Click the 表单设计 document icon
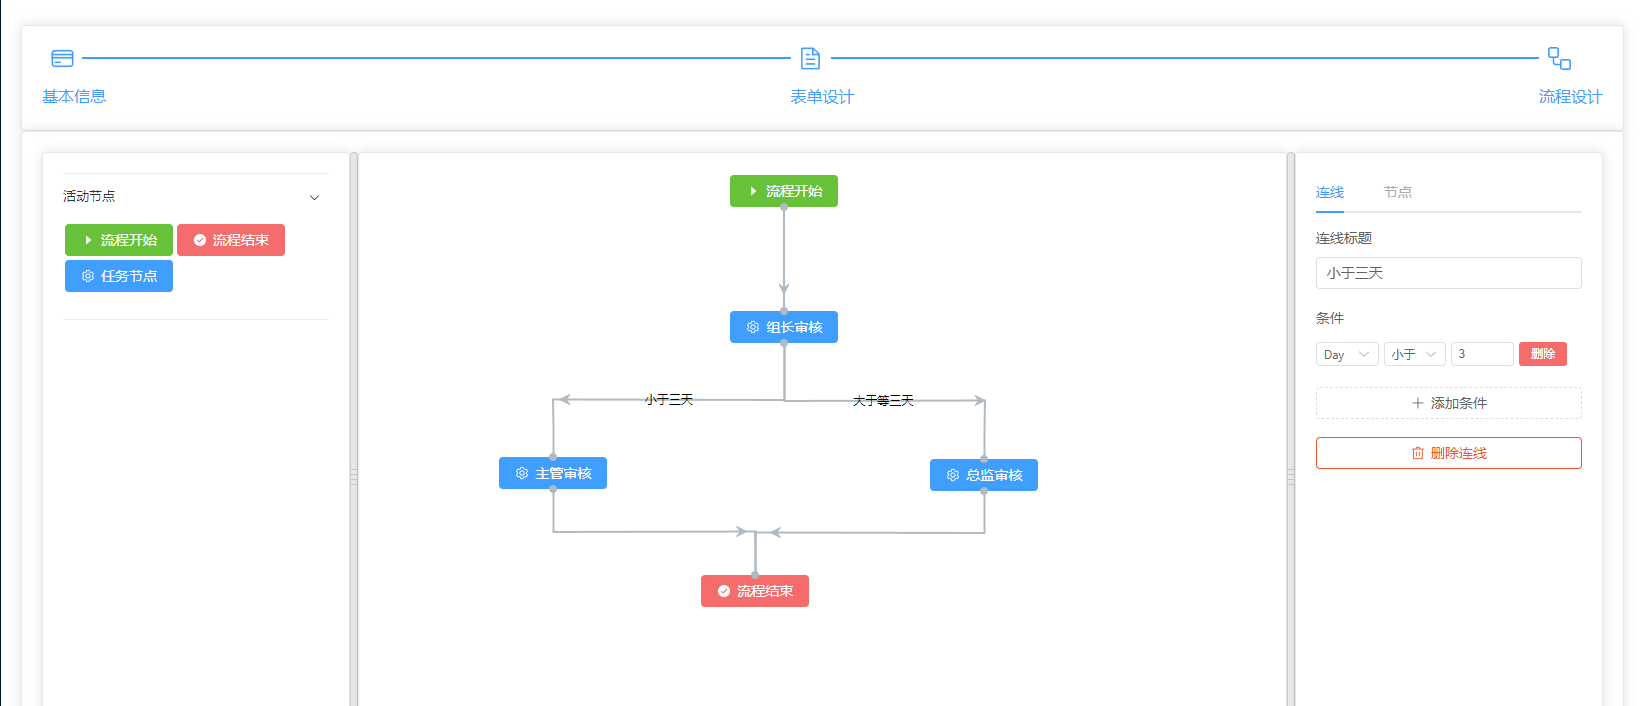1640x706 pixels. click(810, 59)
